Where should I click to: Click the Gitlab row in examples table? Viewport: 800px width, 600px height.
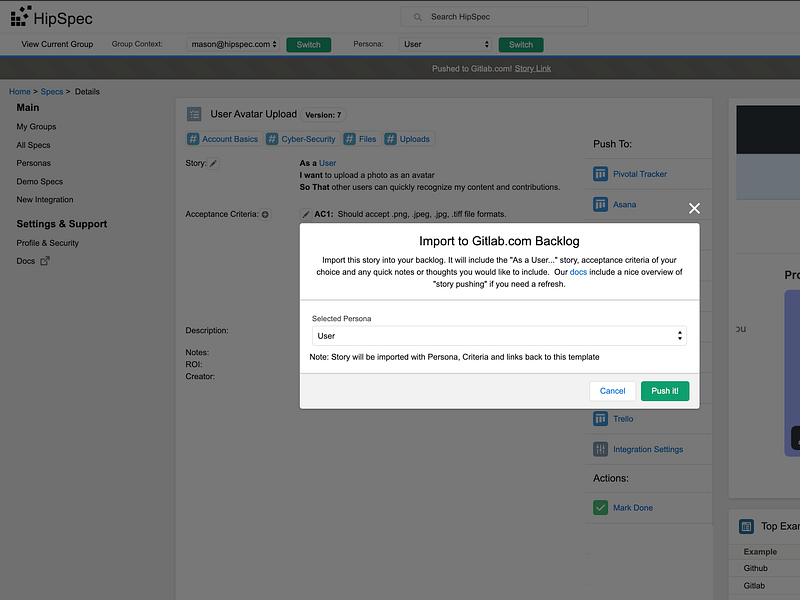(x=764, y=586)
